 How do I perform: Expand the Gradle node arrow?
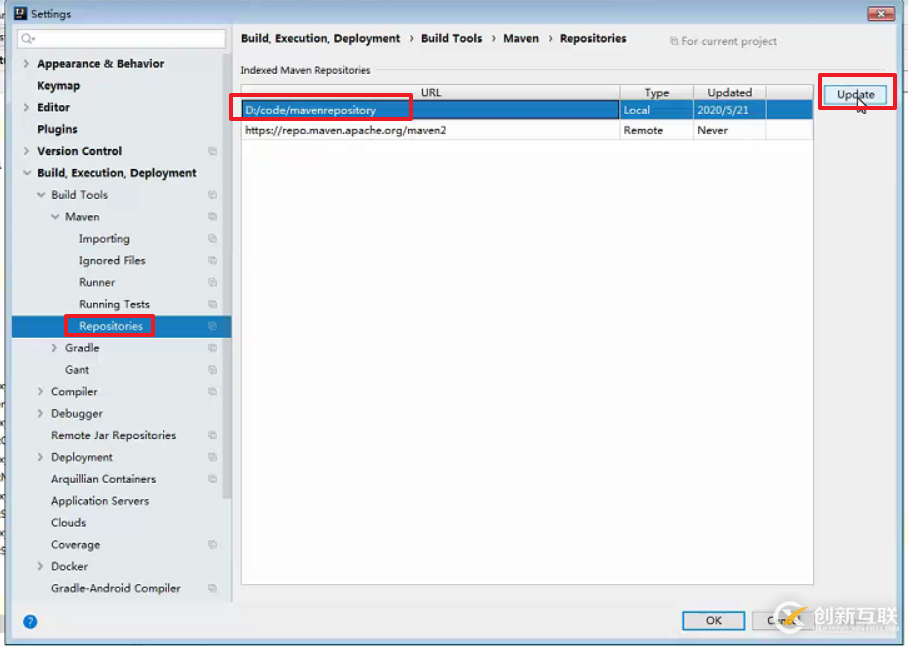point(54,348)
